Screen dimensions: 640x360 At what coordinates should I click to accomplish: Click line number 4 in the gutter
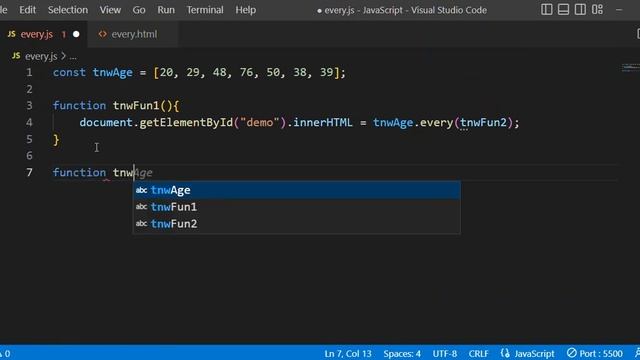(x=29, y=122)
